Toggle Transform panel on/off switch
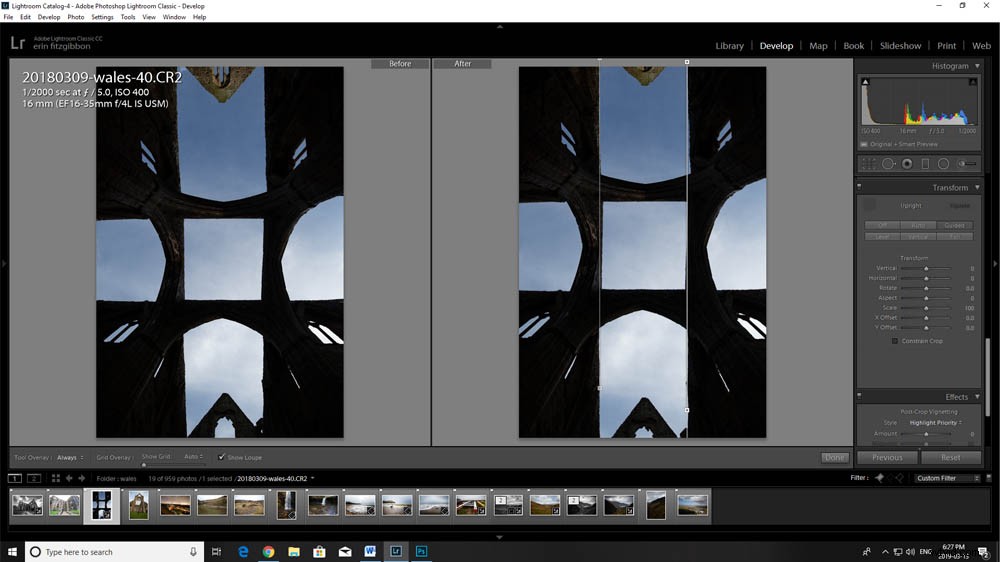The height and width of the screenshot is (562, 1000). [x=859, y=187]
